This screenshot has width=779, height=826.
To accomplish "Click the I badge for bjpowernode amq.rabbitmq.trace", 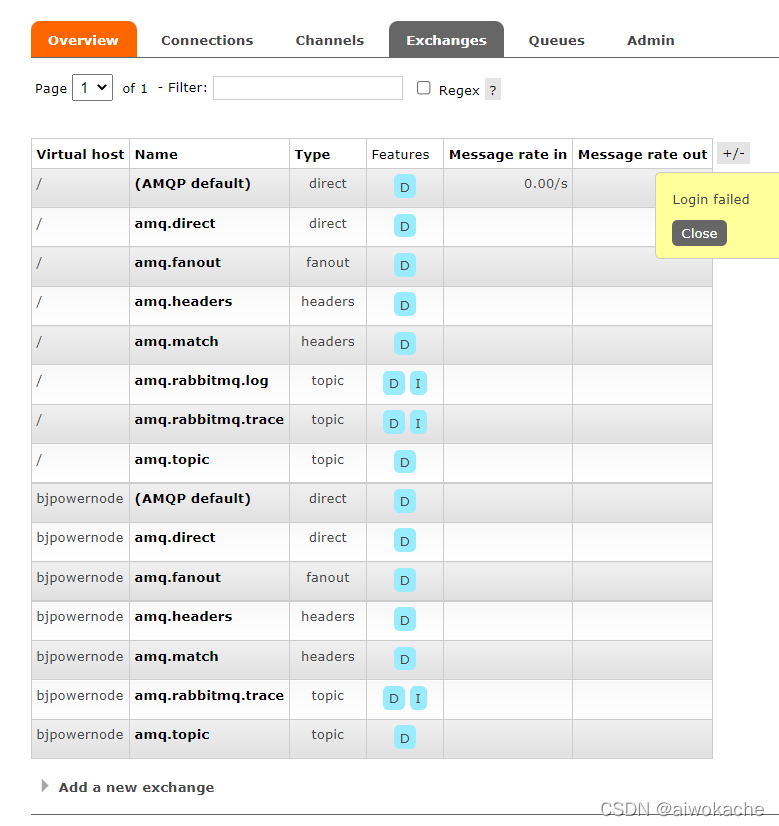I will [418, 698].
